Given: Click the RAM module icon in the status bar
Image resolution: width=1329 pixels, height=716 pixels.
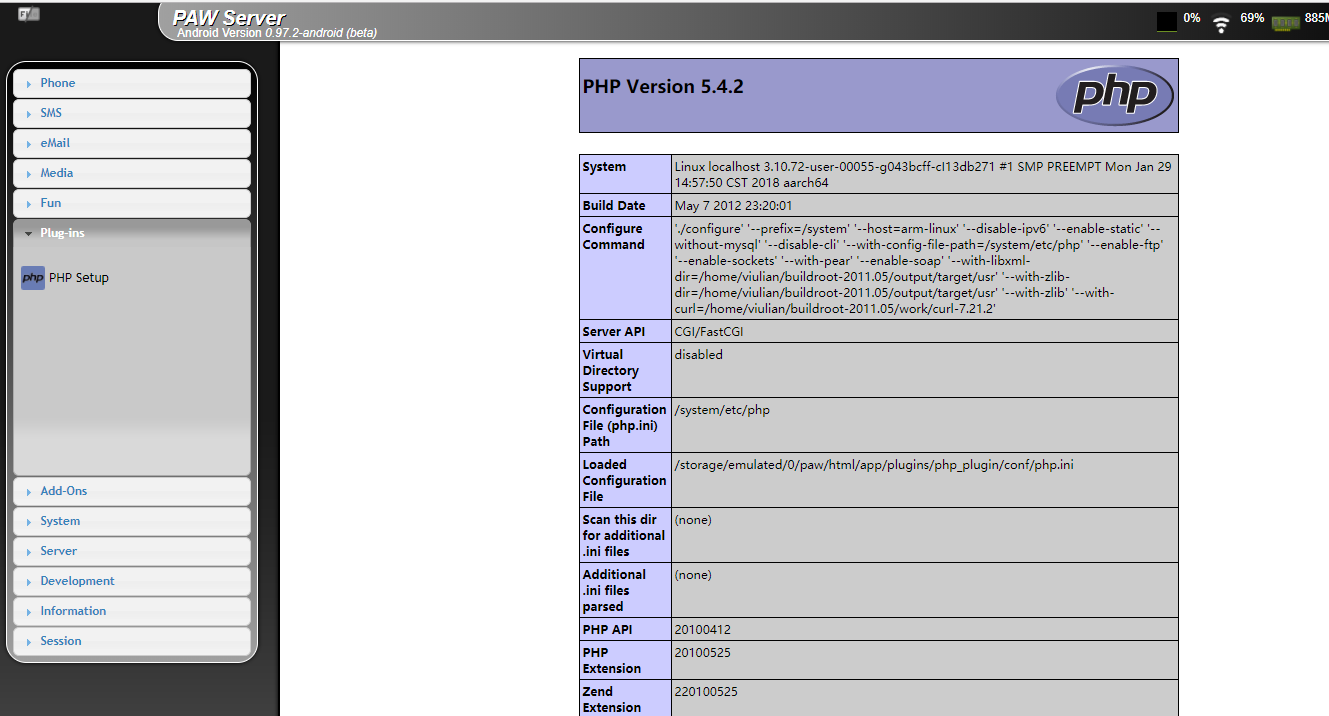Looking at the screenshot, I should point(1285,20).
